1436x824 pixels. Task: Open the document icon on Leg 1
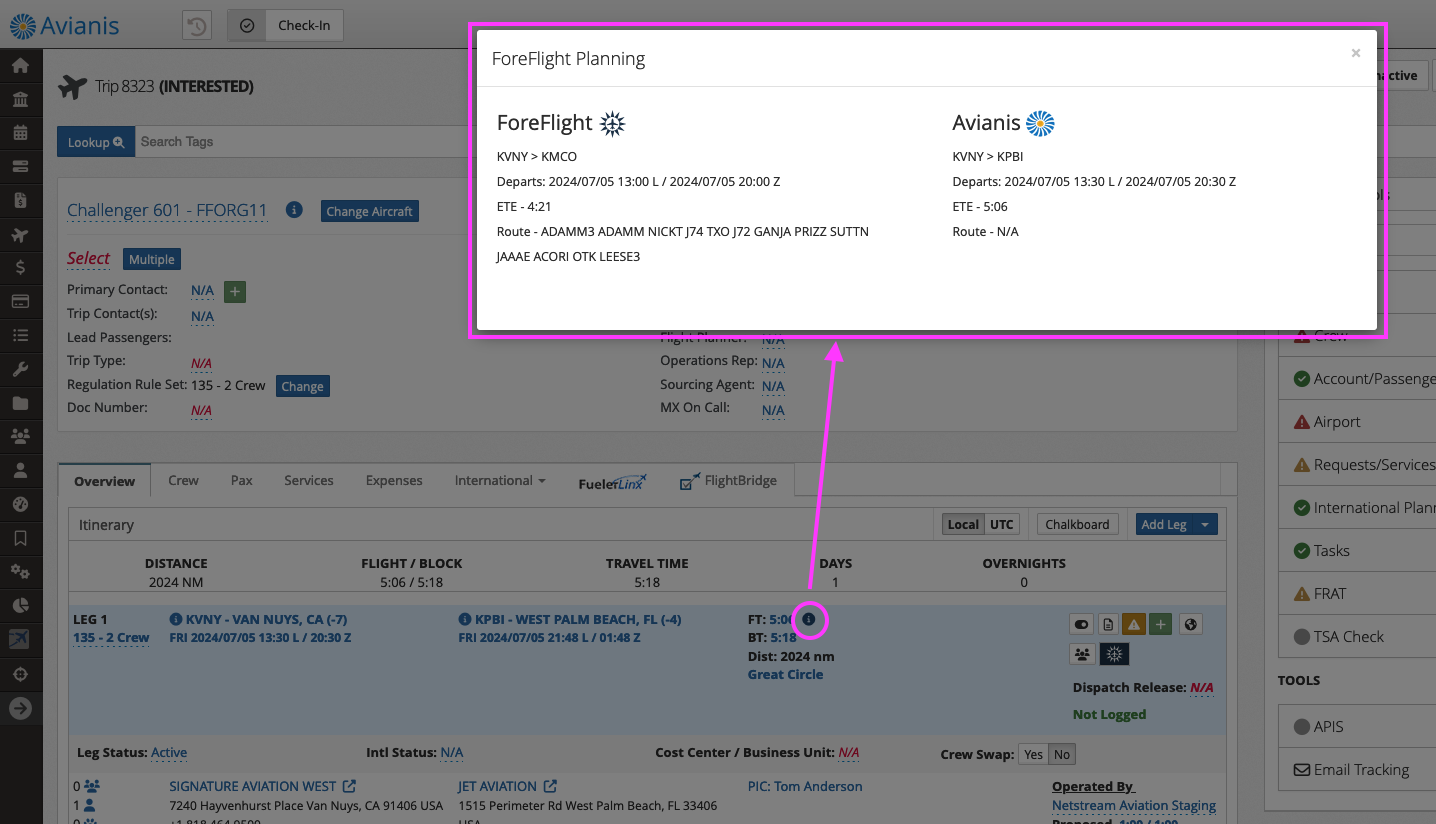(1108, 625)
